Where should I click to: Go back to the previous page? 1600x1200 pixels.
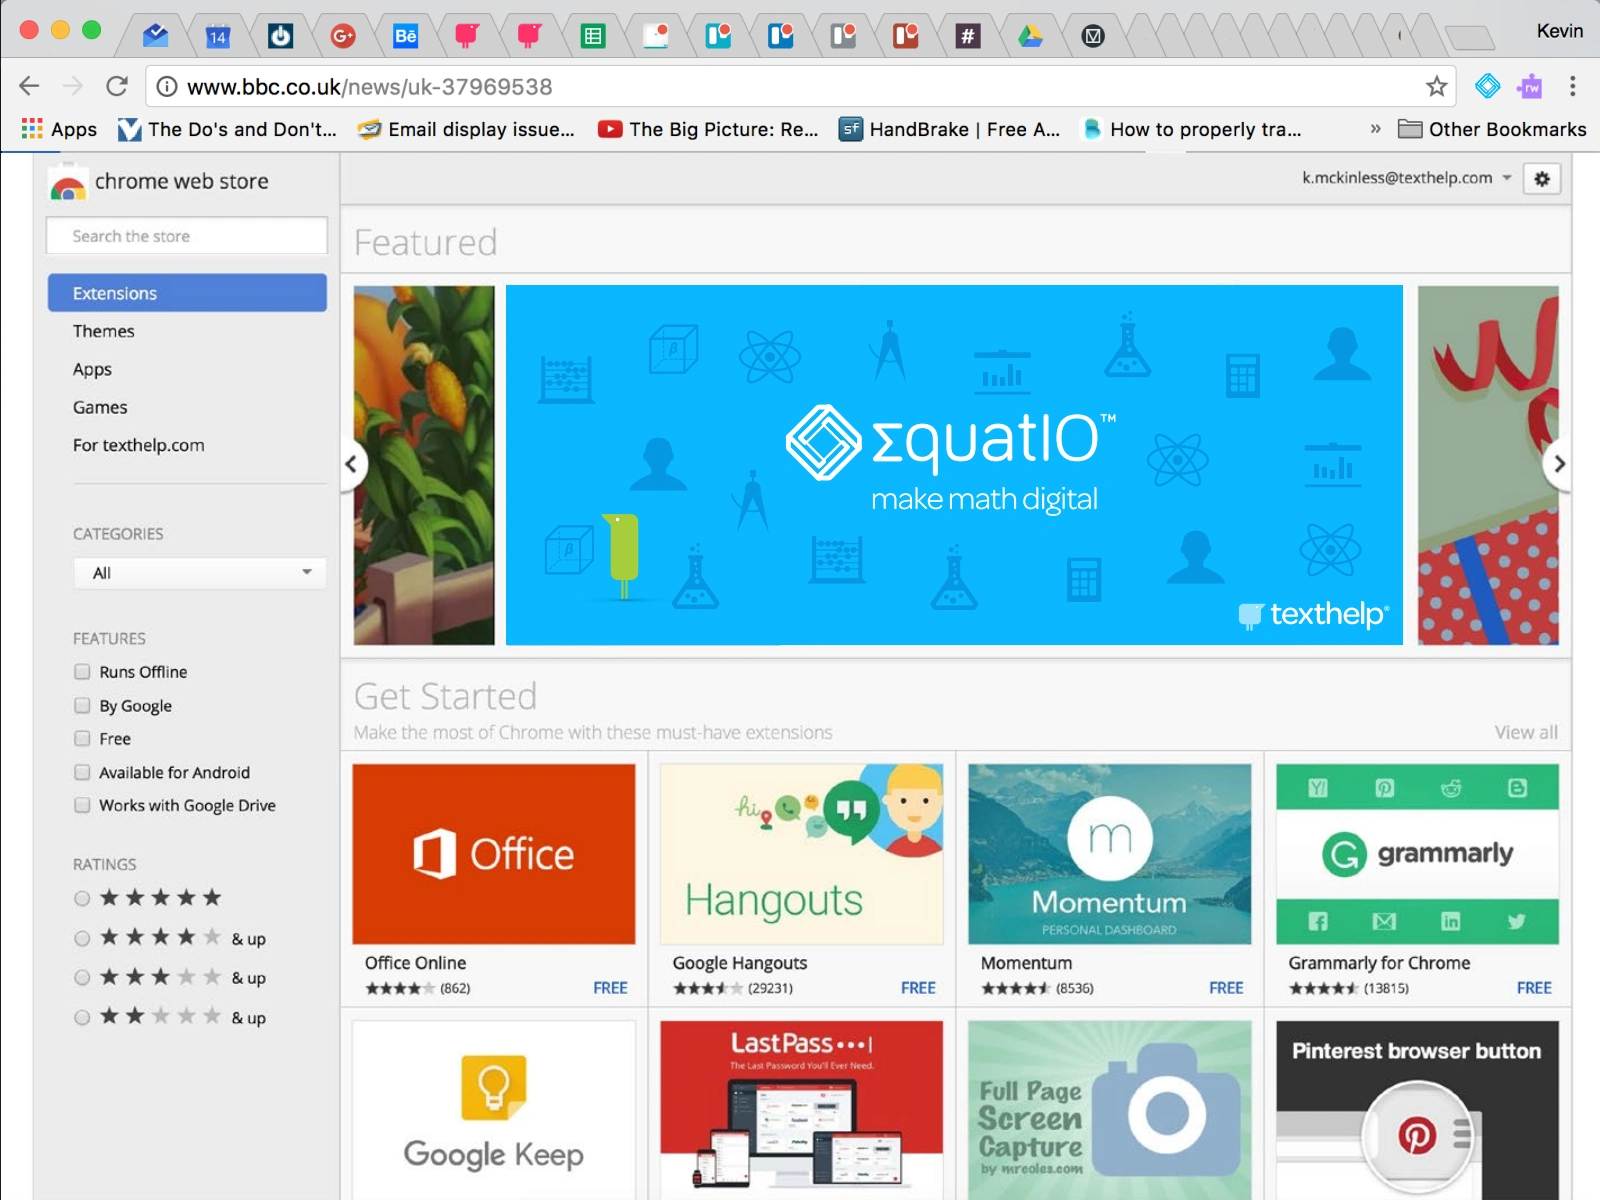[x=29, y=86]
